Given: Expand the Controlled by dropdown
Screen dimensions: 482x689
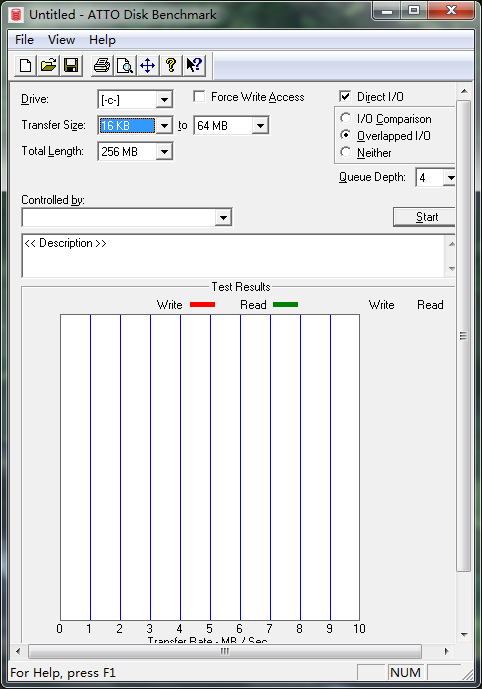Looking at the screenshot, I should click(223, 218).
